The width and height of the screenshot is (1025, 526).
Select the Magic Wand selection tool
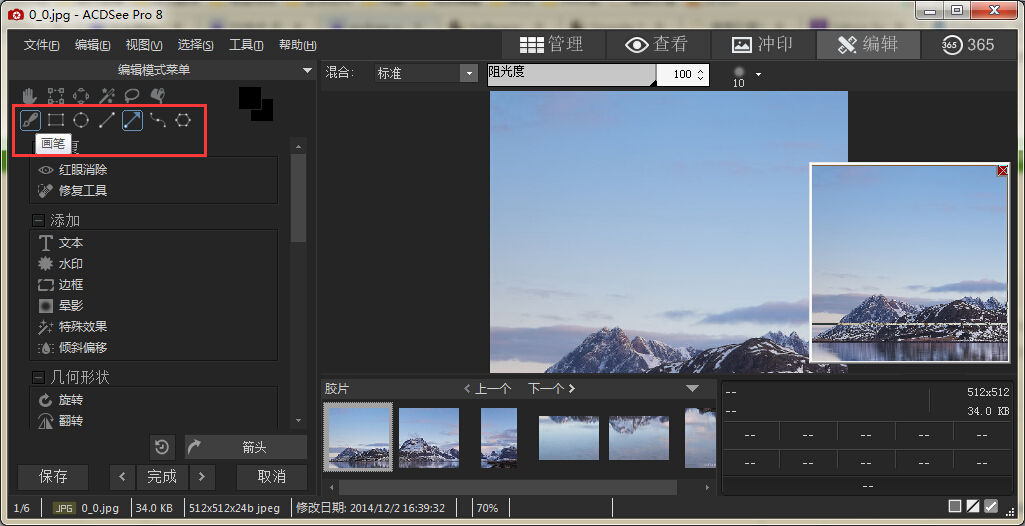coord(106,96)
